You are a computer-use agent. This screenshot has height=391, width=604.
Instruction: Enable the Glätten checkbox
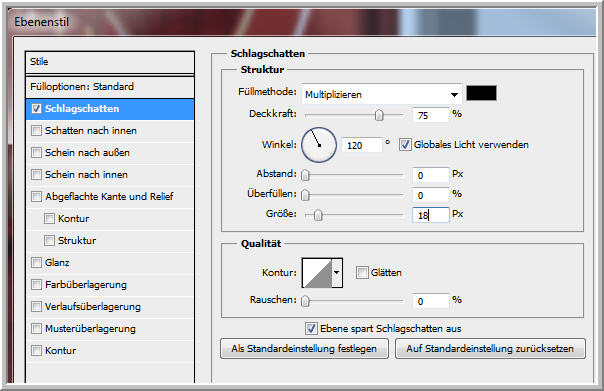tap(362, 273)
